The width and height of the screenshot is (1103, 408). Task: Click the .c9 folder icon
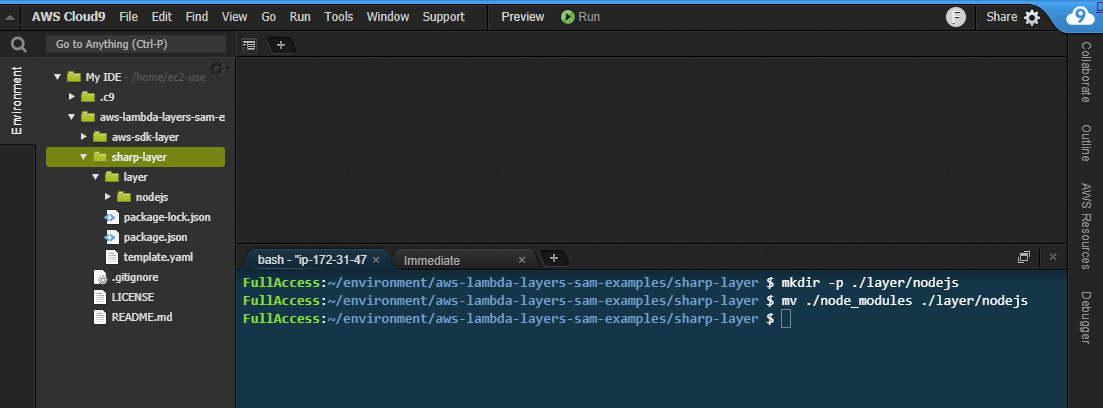87,96
